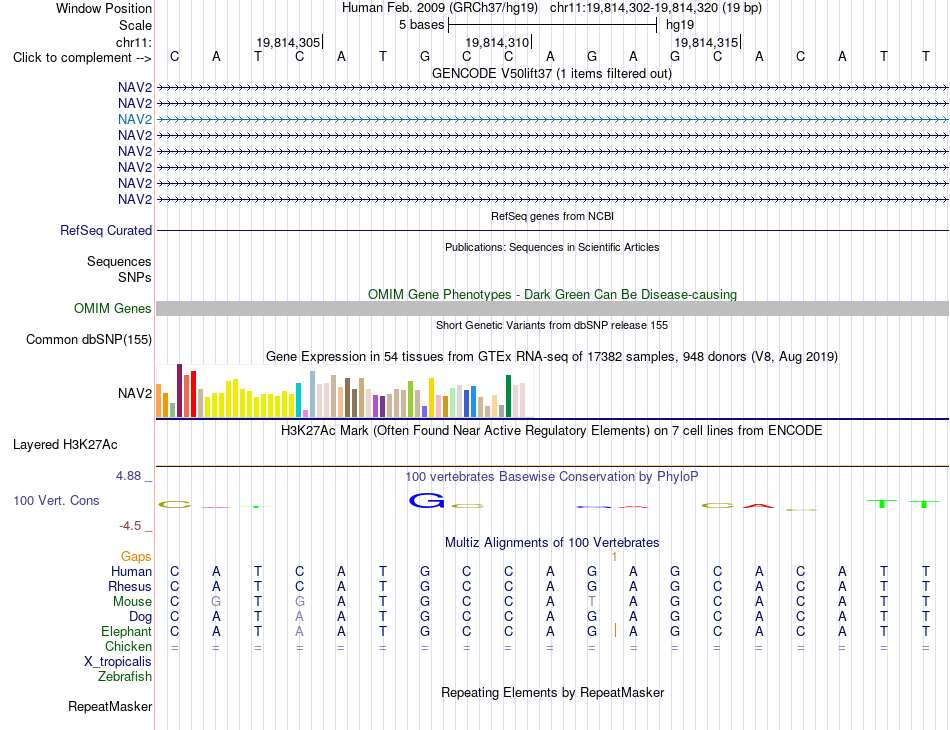Viewport: 950px width, 730px height.
Task: Click the 'hg19' label next to scale bar
Action: point(680,25)
